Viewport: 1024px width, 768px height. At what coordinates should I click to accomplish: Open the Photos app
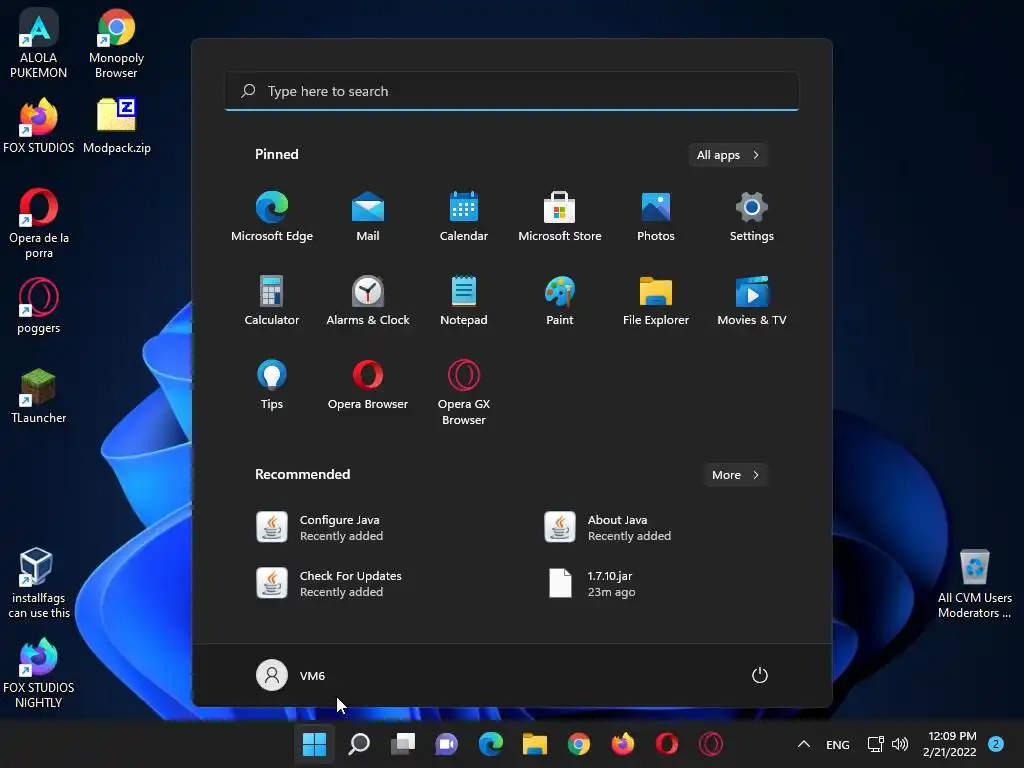(x=656, y=217)
